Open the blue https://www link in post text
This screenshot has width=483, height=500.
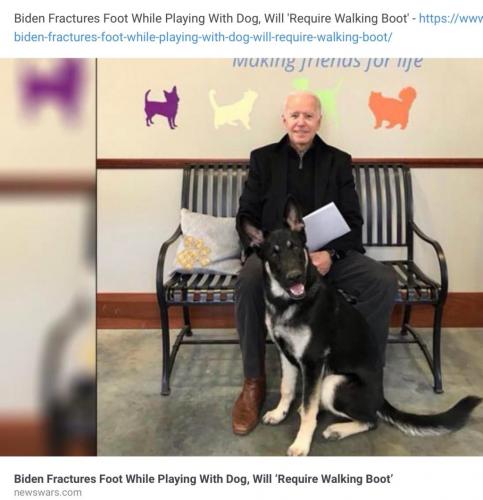(451, 18)
